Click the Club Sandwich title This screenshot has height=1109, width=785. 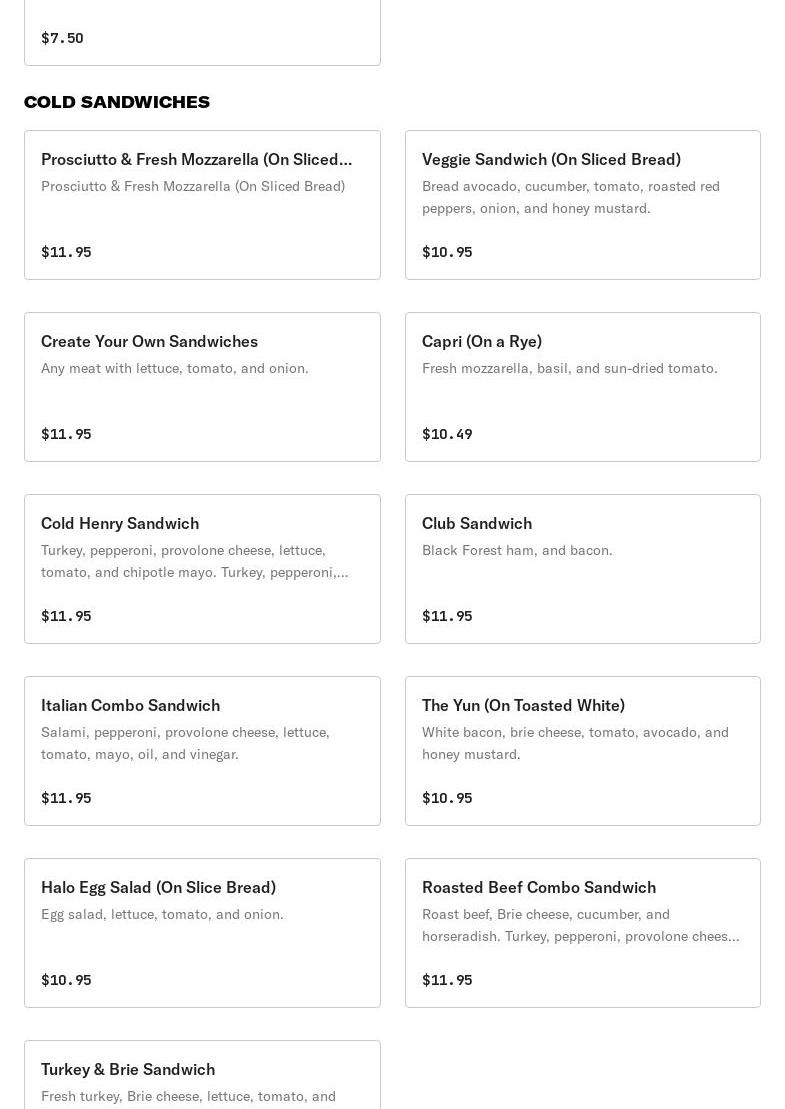click(x=476, y=523)
